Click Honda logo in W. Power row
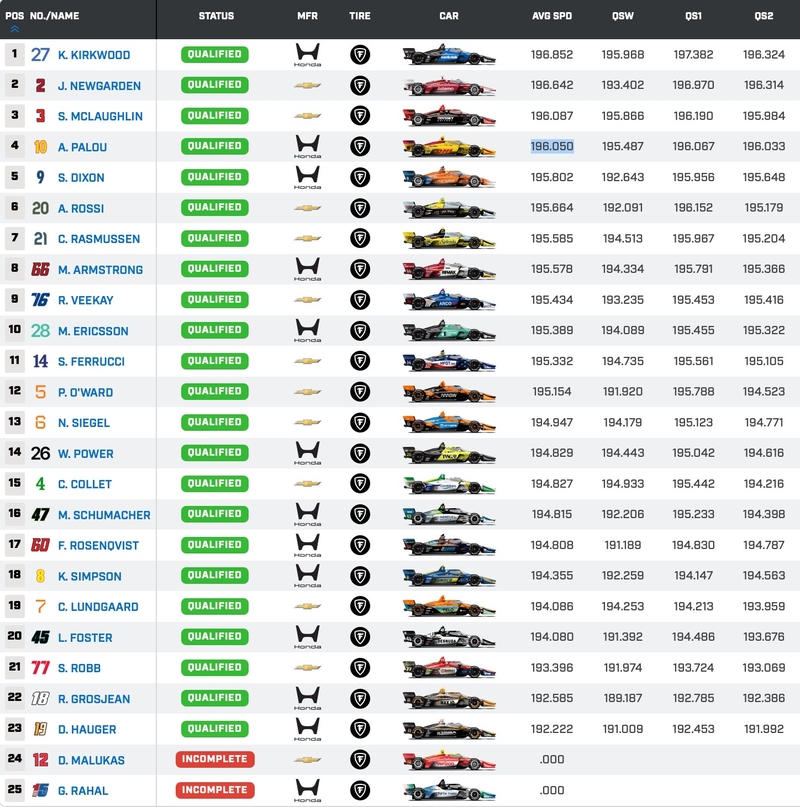 tap(307, 453)
